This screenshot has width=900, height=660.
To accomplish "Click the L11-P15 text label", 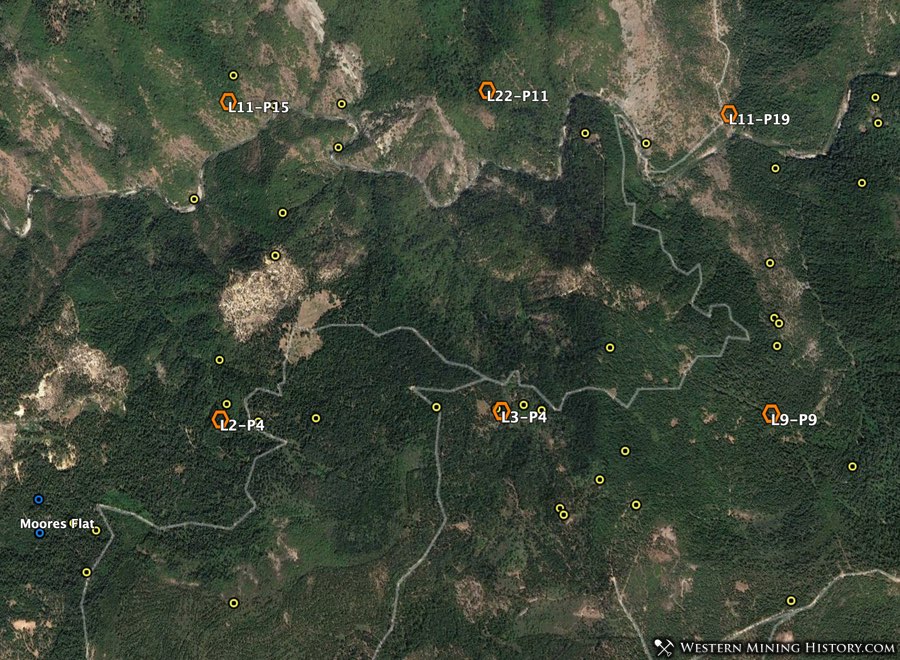I will point(259,107).
